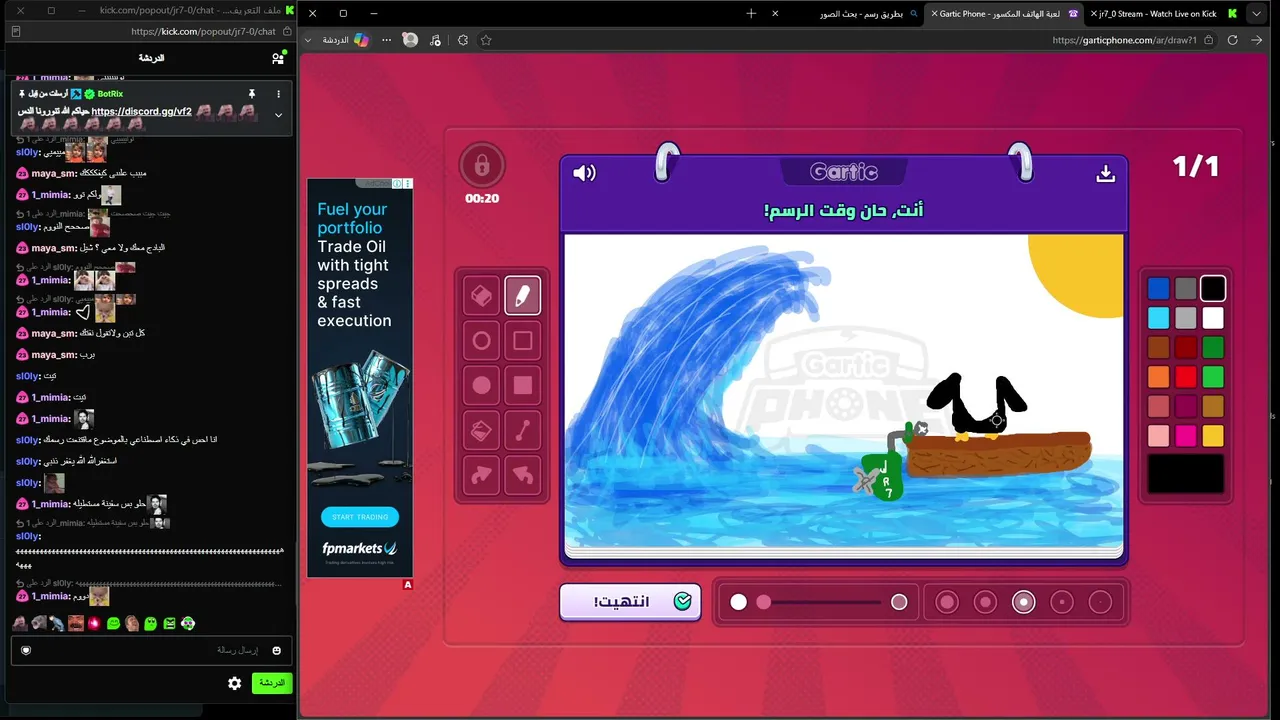Screen dimensions: 1280x720
Task: Click the message input field in chat
Action: click(x=151, y=650)
